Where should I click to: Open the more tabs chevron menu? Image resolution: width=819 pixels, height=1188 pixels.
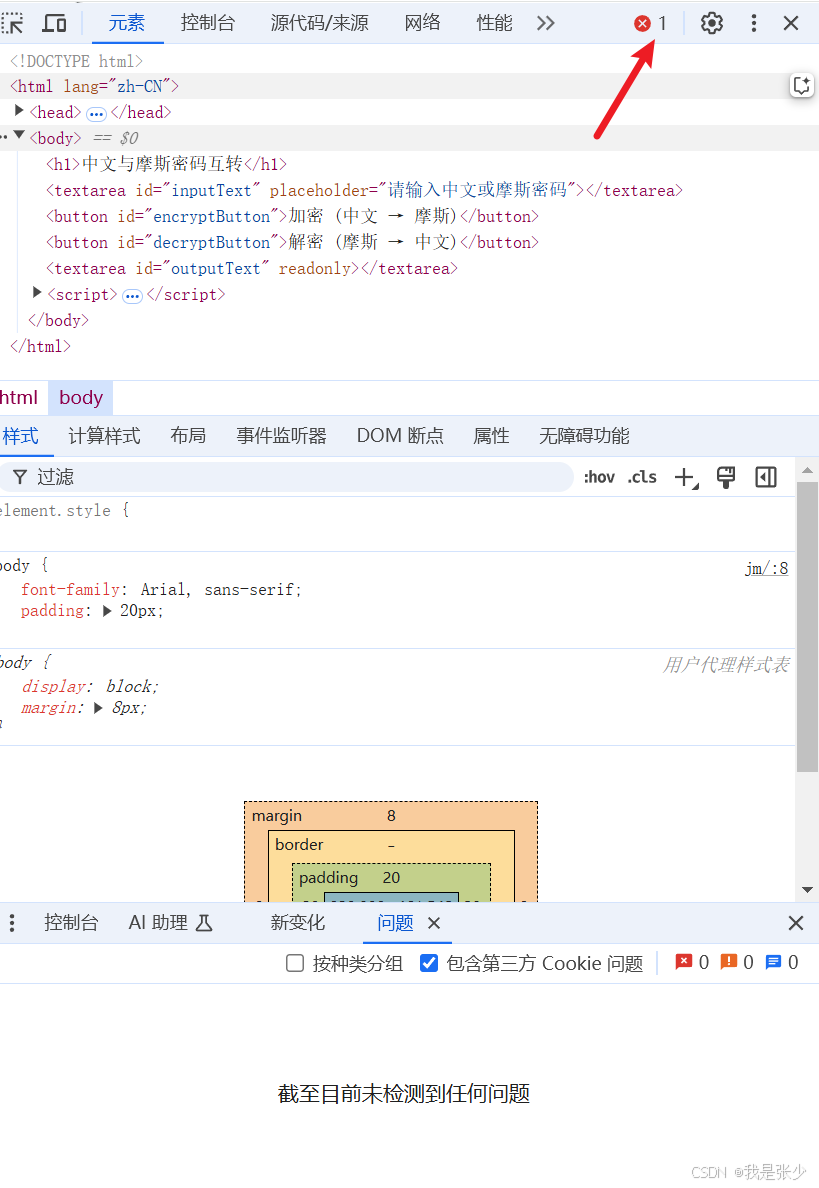click(x=545, y=23)
